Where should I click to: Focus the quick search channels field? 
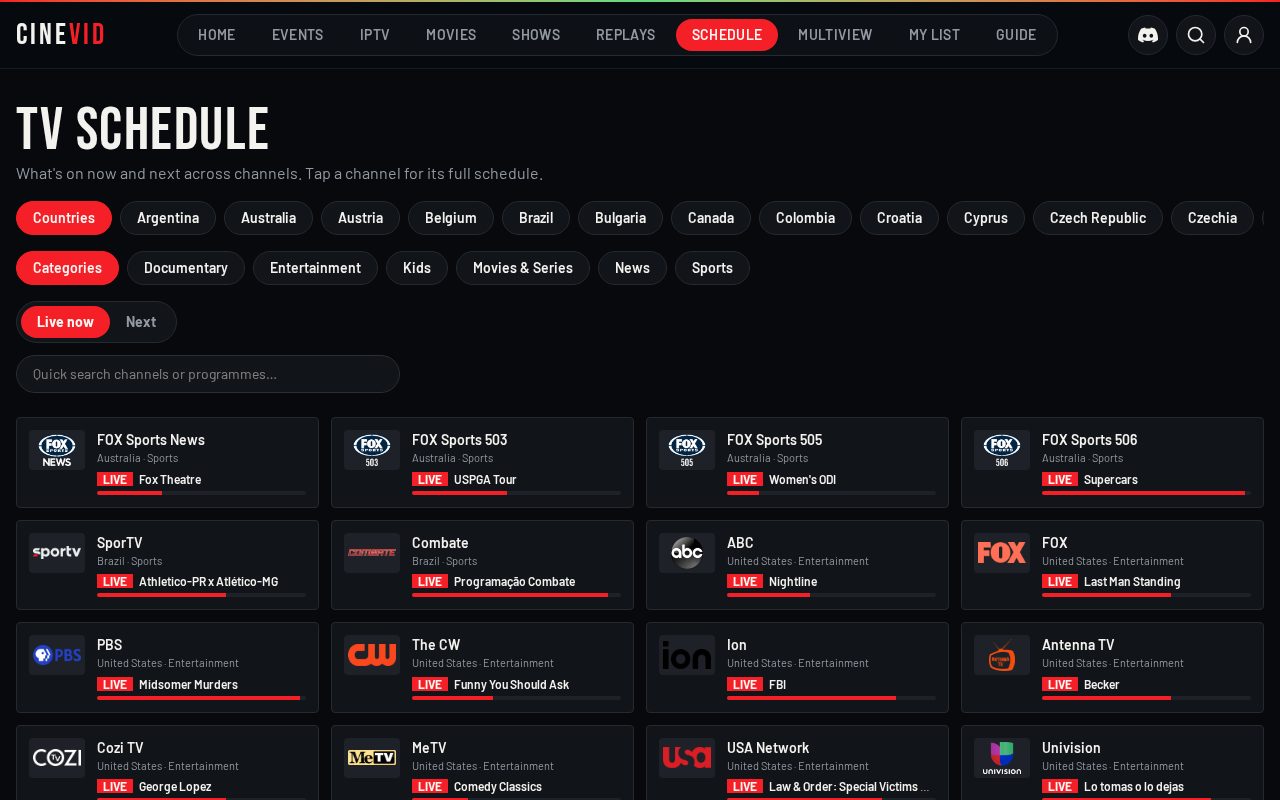pyautogui.click(x=208, y=374)
